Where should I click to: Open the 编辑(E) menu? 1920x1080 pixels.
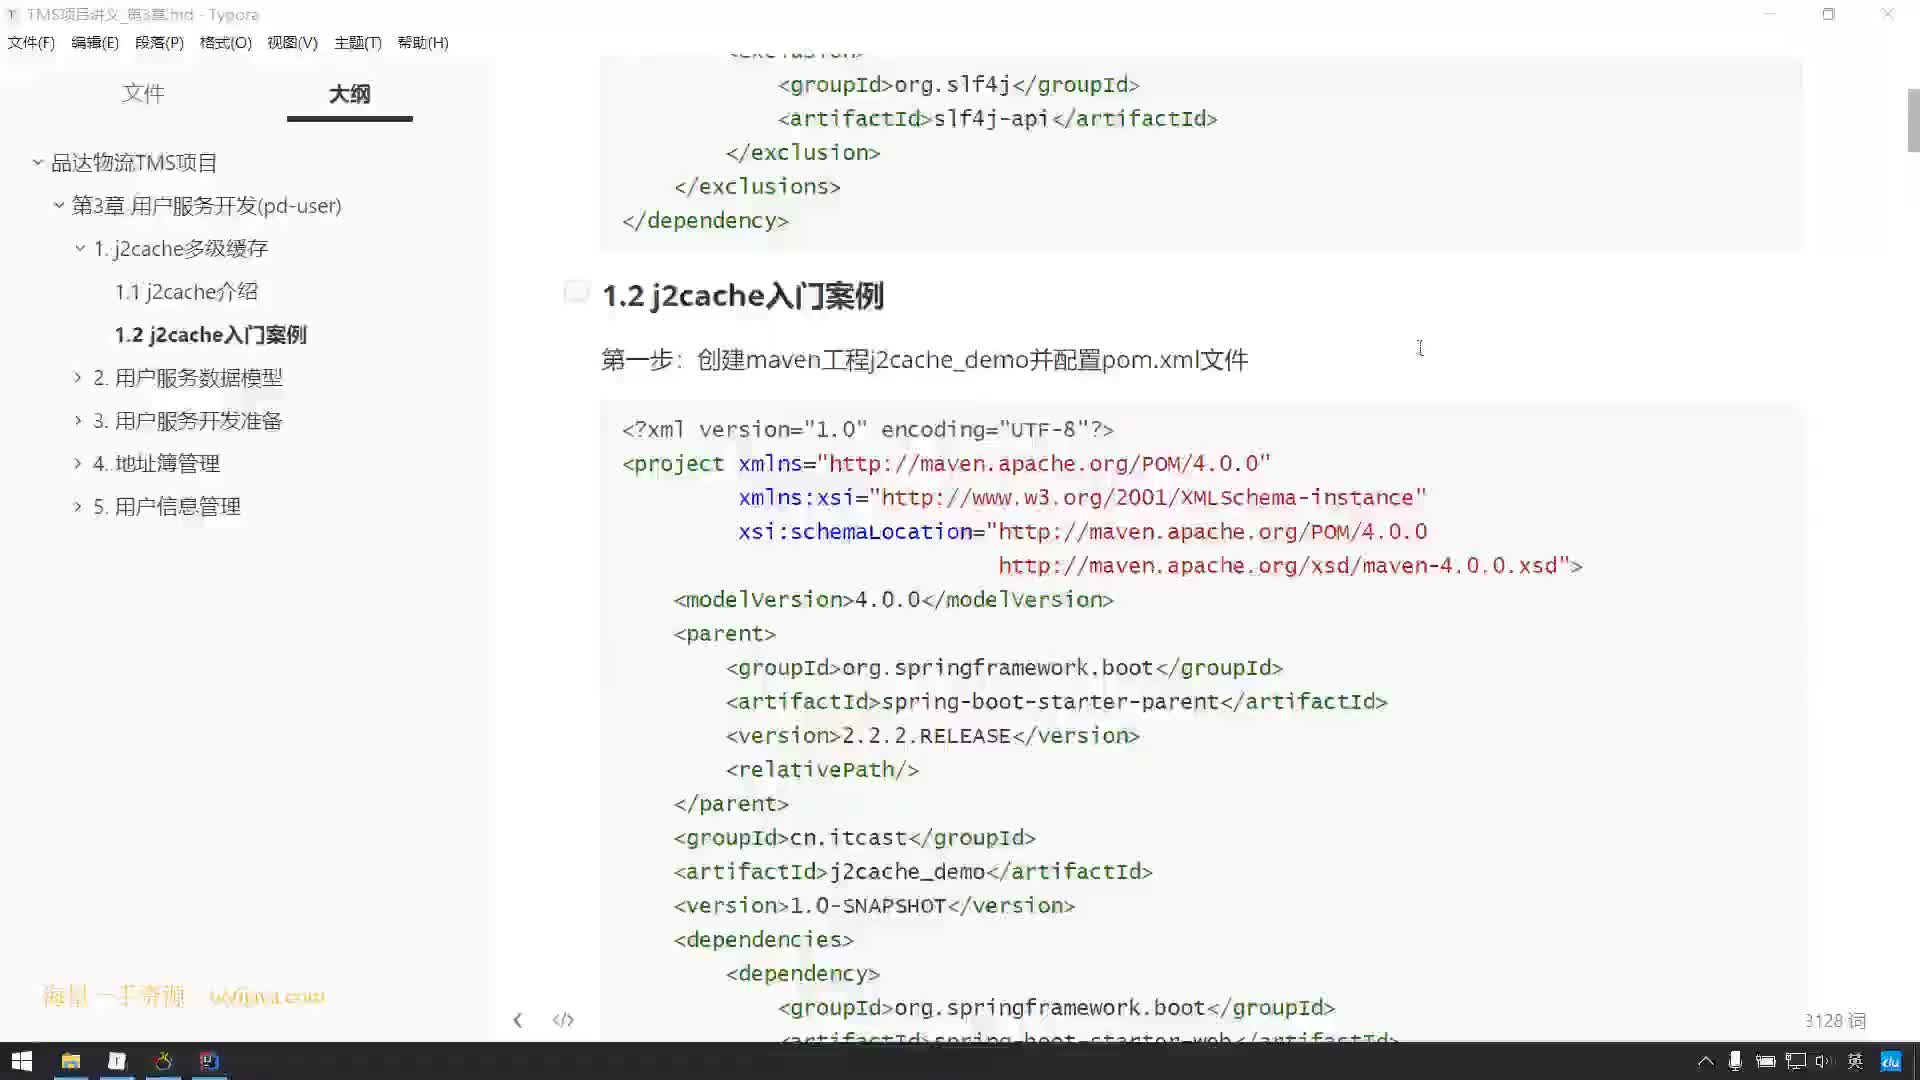95,42
